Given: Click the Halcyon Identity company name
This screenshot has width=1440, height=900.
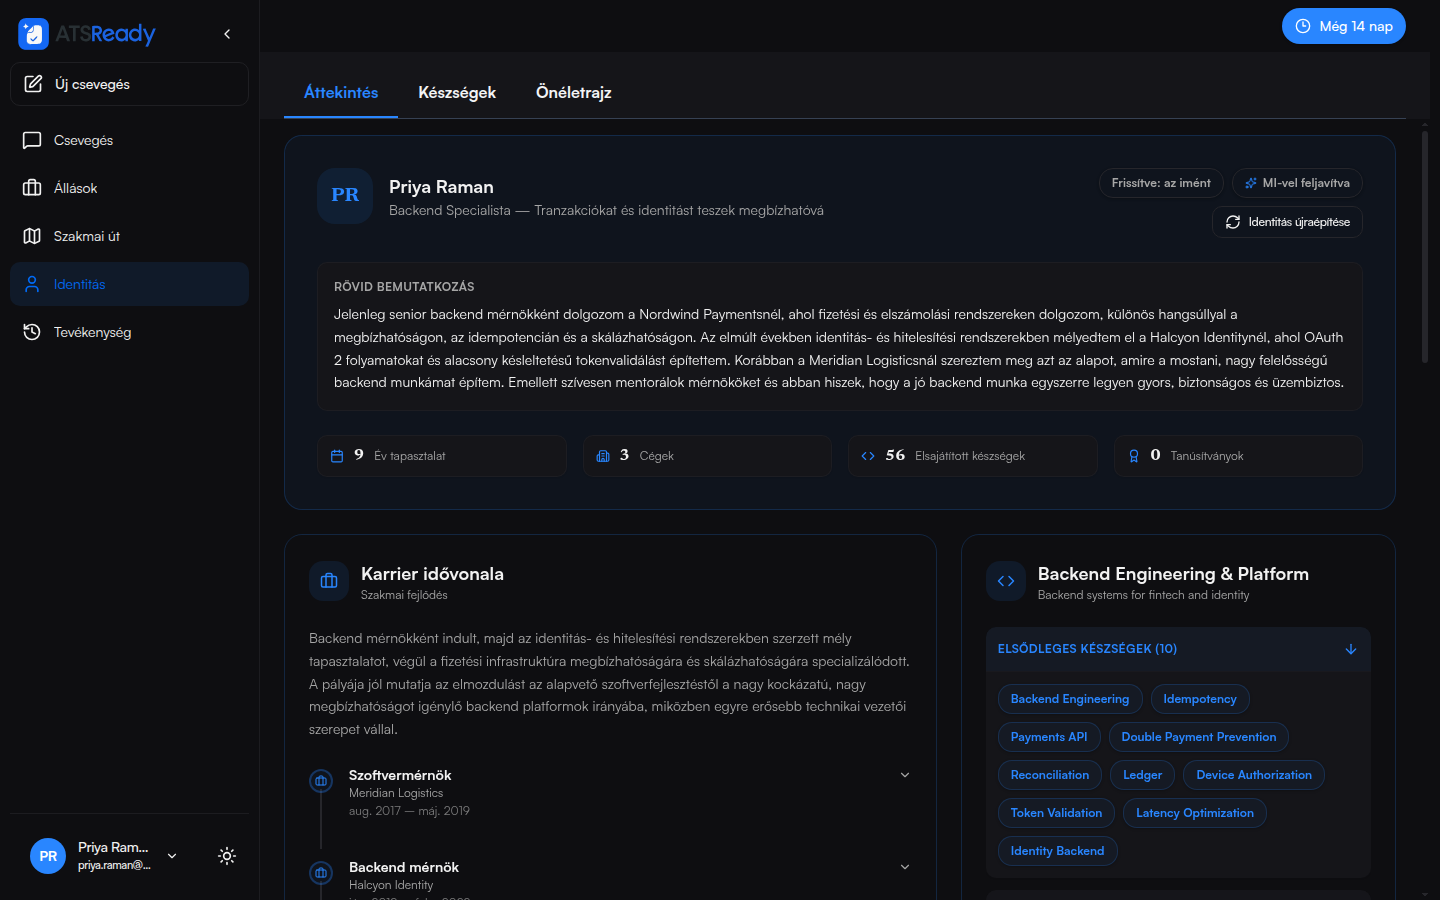Looking at the screenshot, I should (391, 885).
